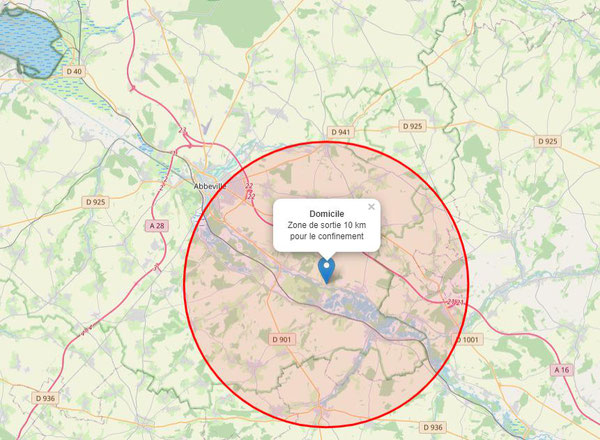Select the D 925 shield above A 28 shield

click(x=96, y=202)
